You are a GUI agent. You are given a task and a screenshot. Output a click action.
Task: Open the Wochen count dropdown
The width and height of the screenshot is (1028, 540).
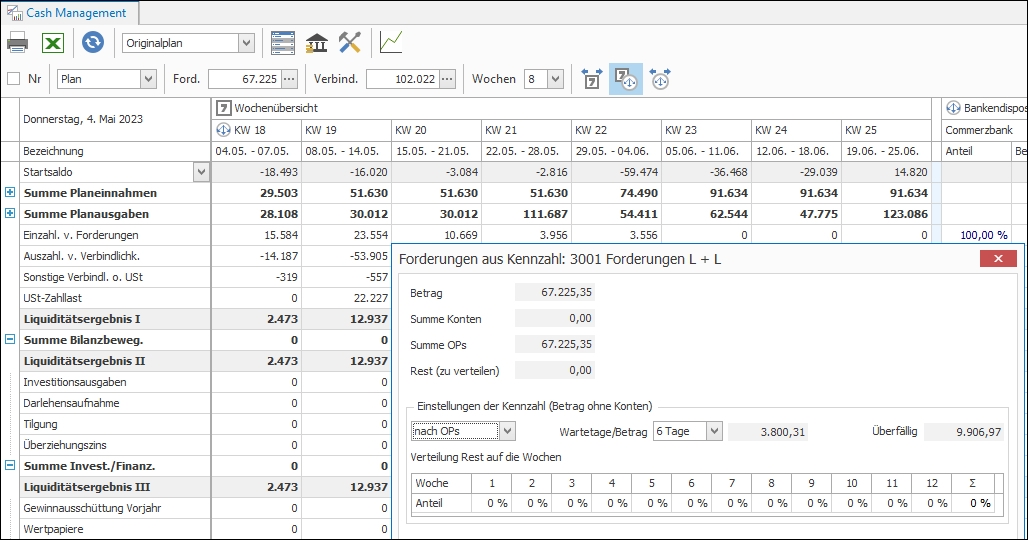556,79
